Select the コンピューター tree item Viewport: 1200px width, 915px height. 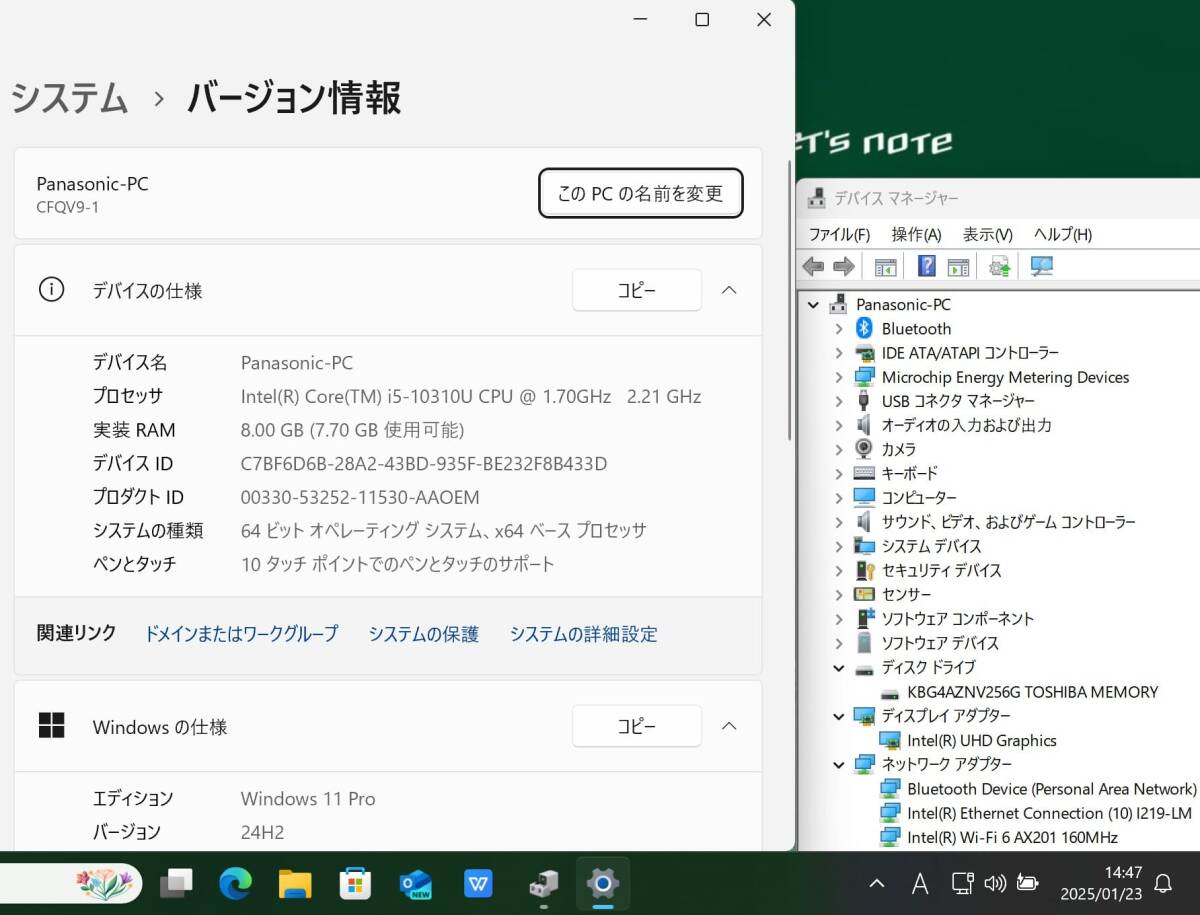pos(919,498)
